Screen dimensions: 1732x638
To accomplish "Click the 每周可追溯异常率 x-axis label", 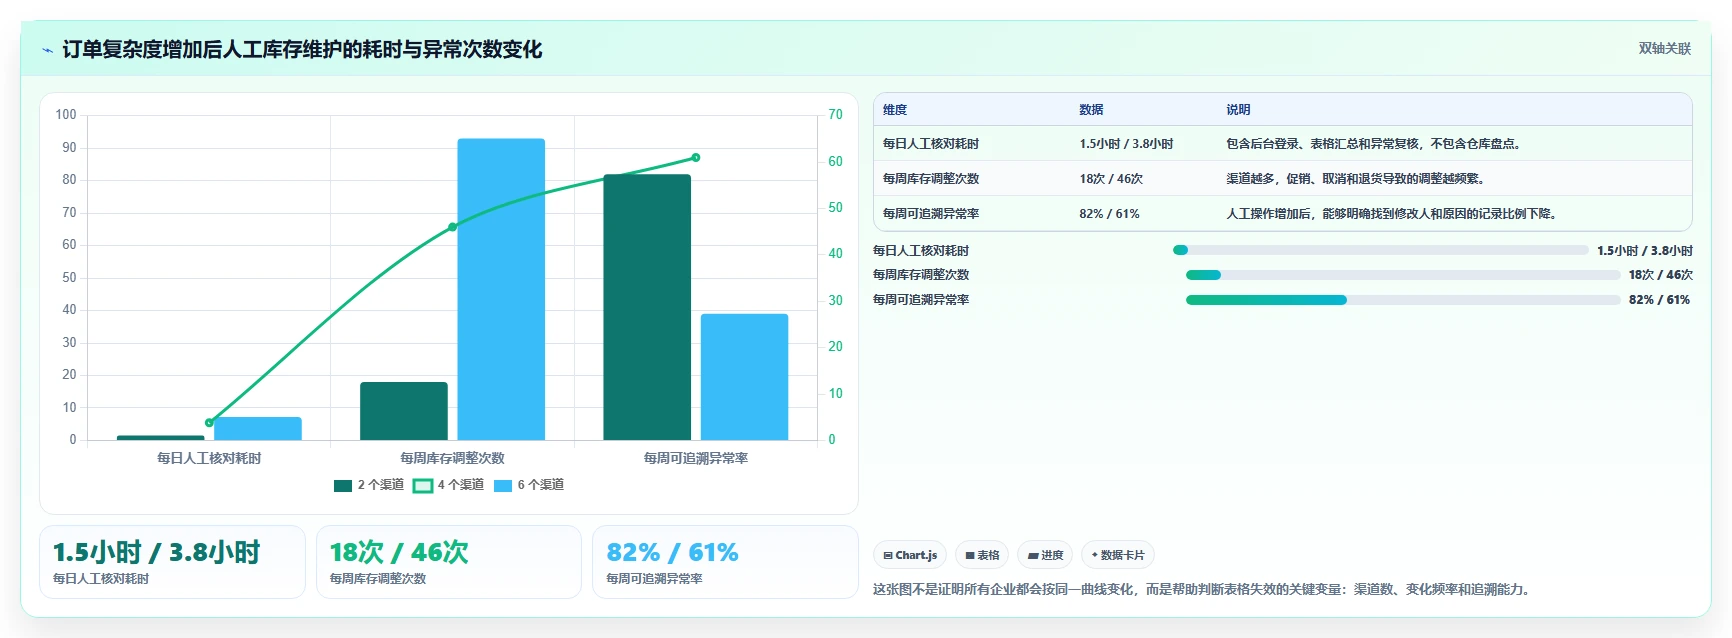I will pos(696,458).
